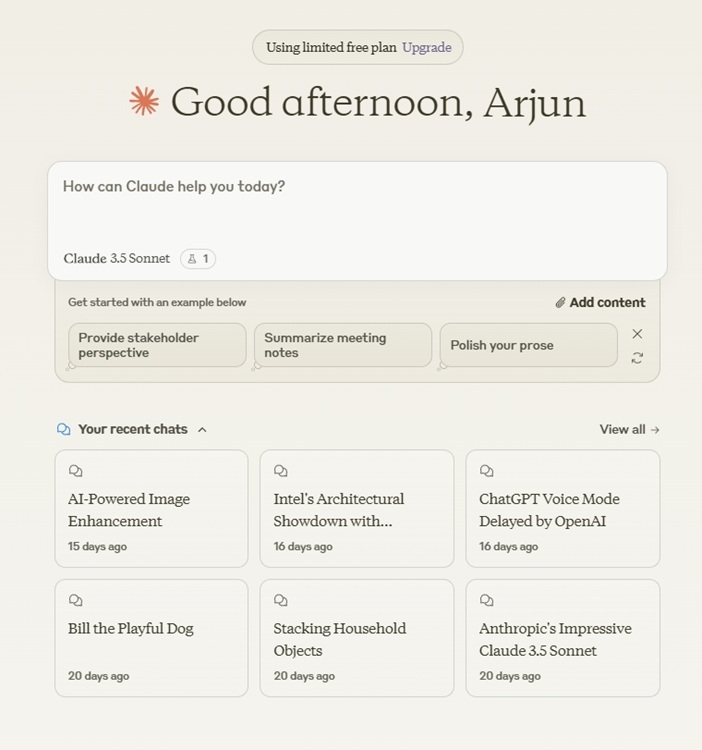Select the Provide stakeholder perspective example
This screenshot has width=702, height=750.
[157, 345]
